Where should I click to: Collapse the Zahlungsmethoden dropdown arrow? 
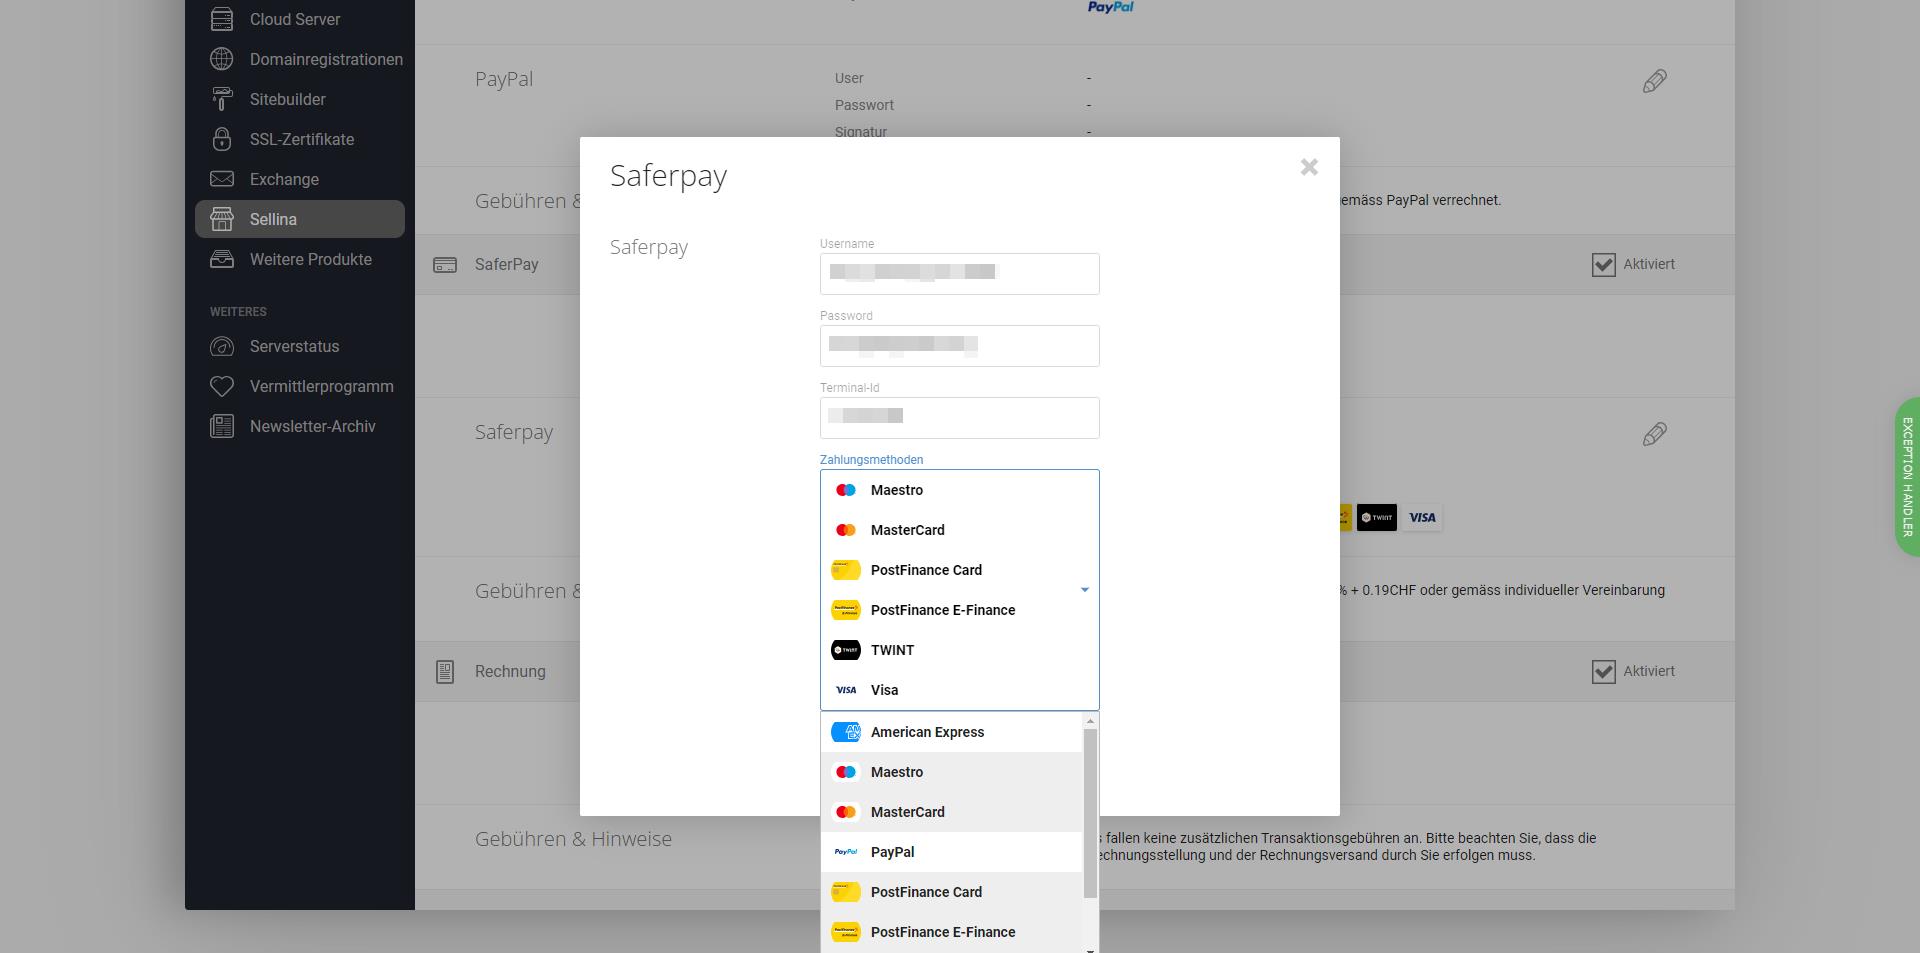(x=1084, y=590)
